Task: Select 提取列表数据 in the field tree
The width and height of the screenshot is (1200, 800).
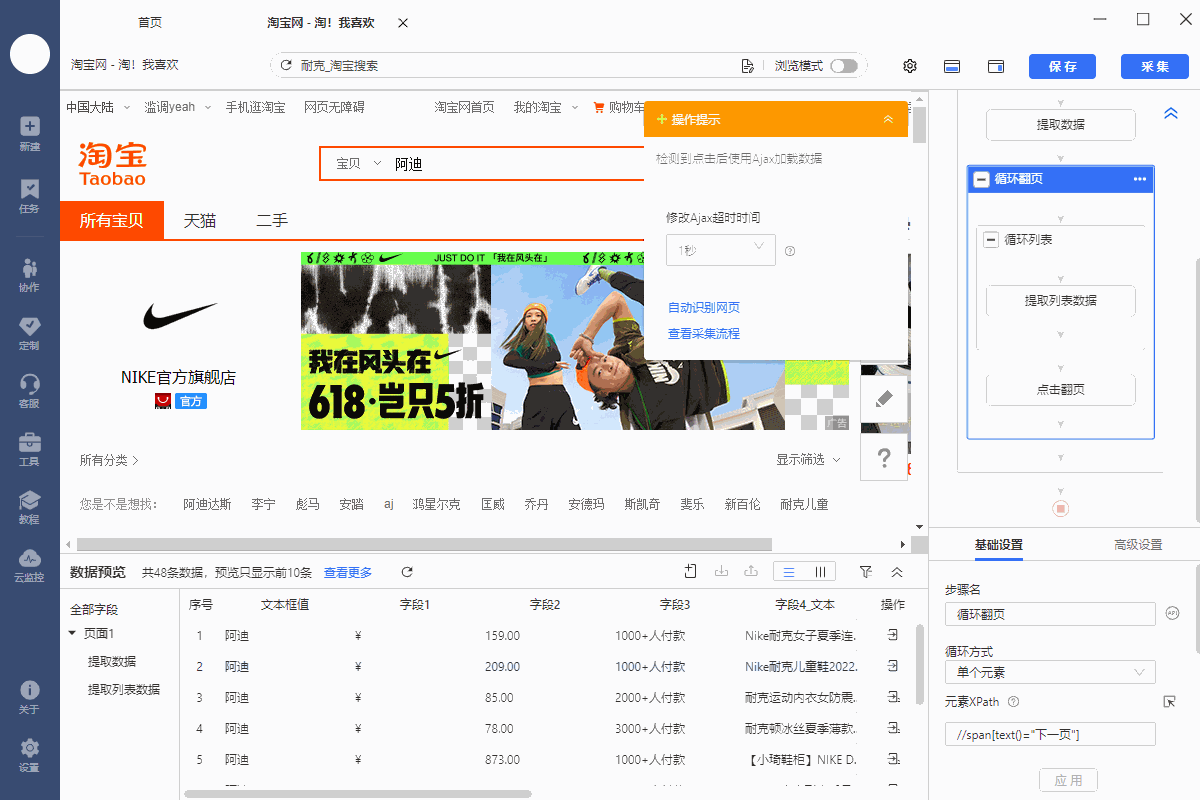Action: tap(124, 689)
